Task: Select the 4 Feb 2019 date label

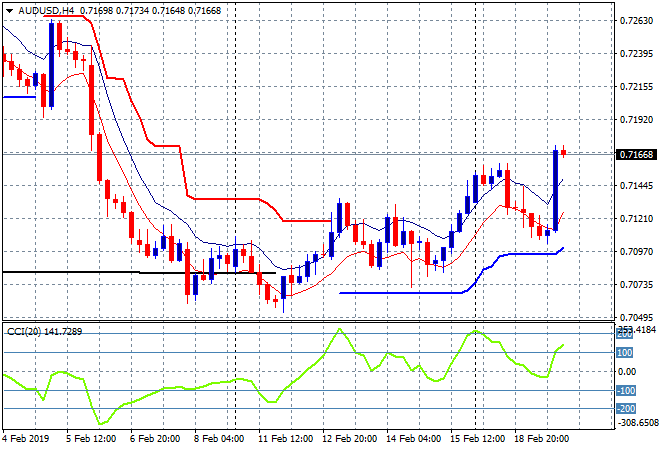Action: (26, 438)
